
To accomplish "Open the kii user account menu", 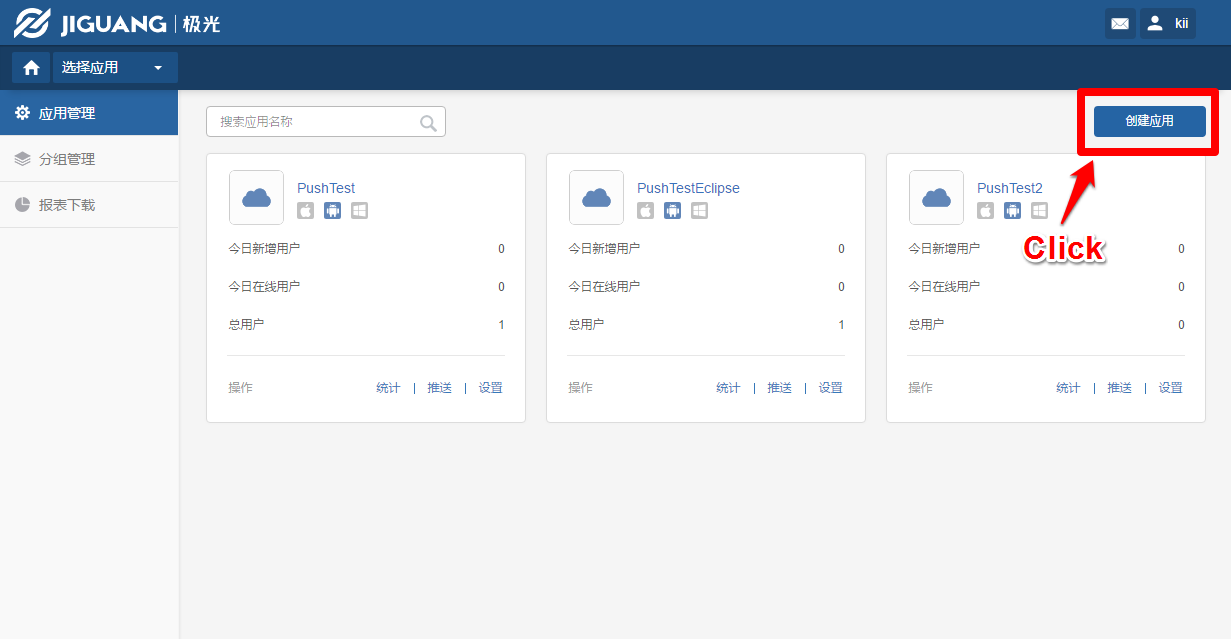I will coord(1168,23).
